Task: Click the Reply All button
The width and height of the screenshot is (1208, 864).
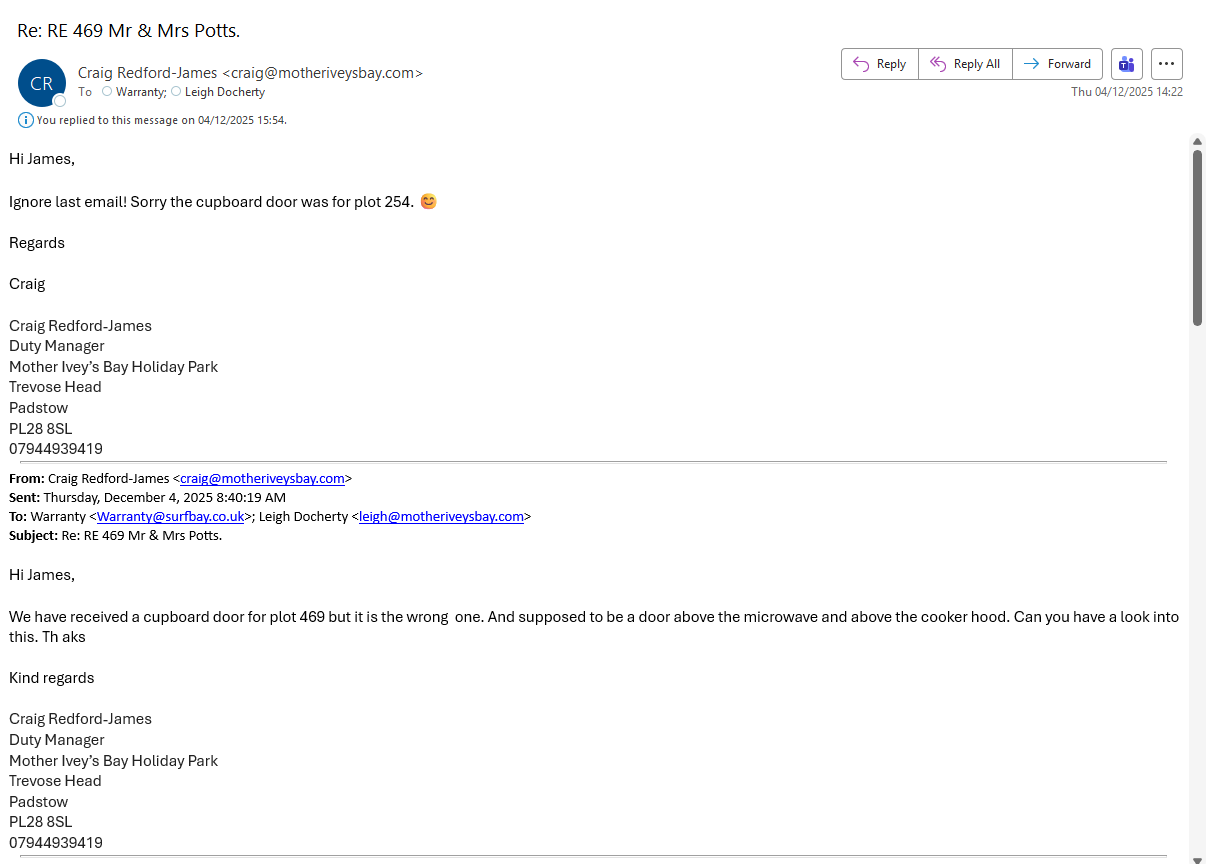Action: tap(965, 64)
